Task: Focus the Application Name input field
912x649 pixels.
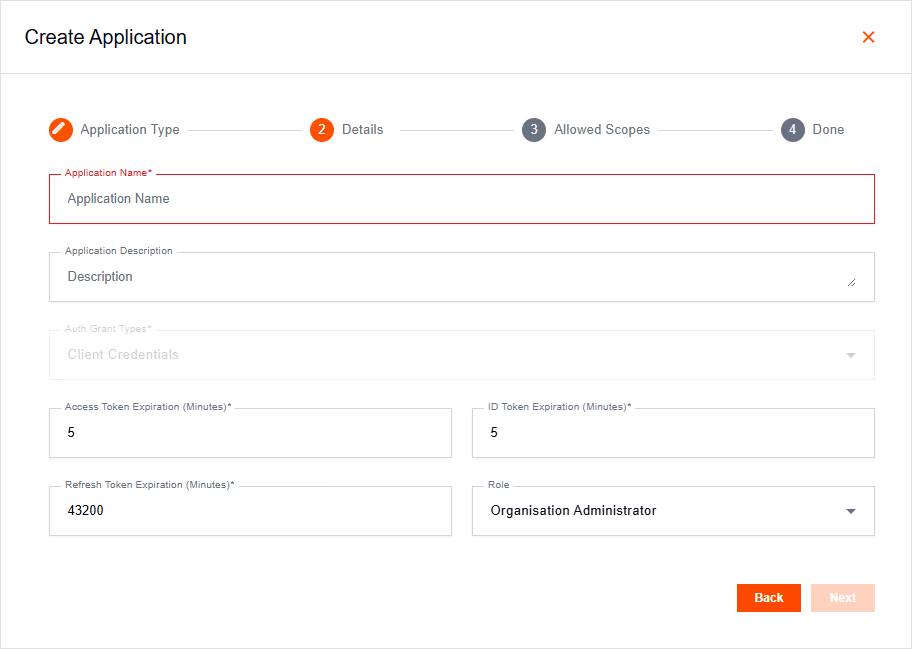Action: 462,199
